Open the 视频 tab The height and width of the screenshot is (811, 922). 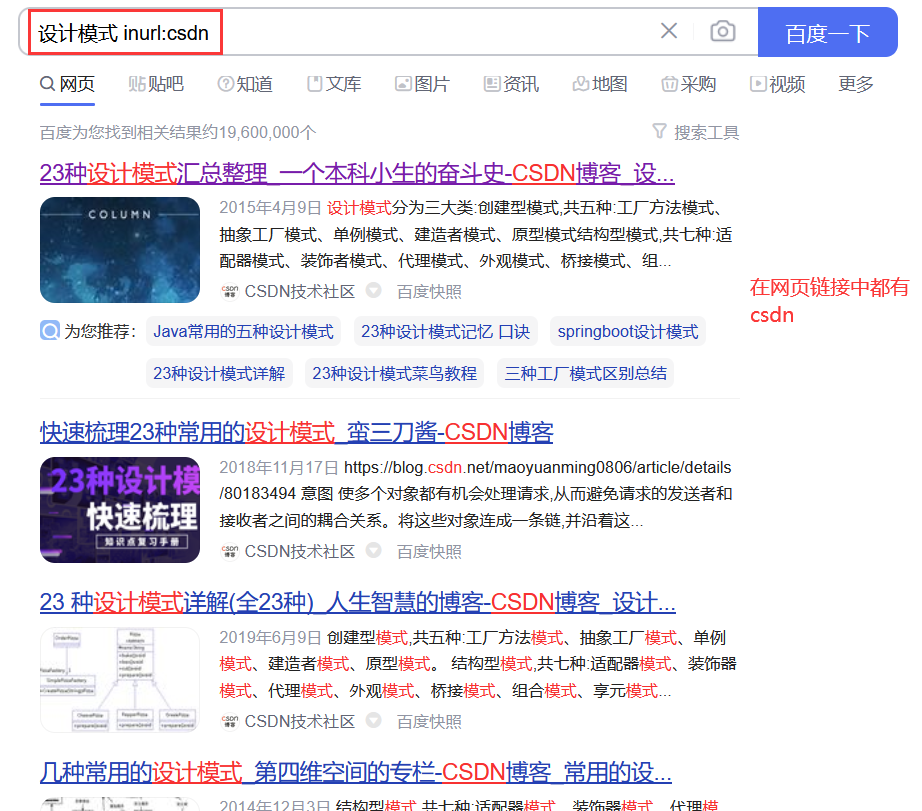pyautogui.click(x=777, y=84)
